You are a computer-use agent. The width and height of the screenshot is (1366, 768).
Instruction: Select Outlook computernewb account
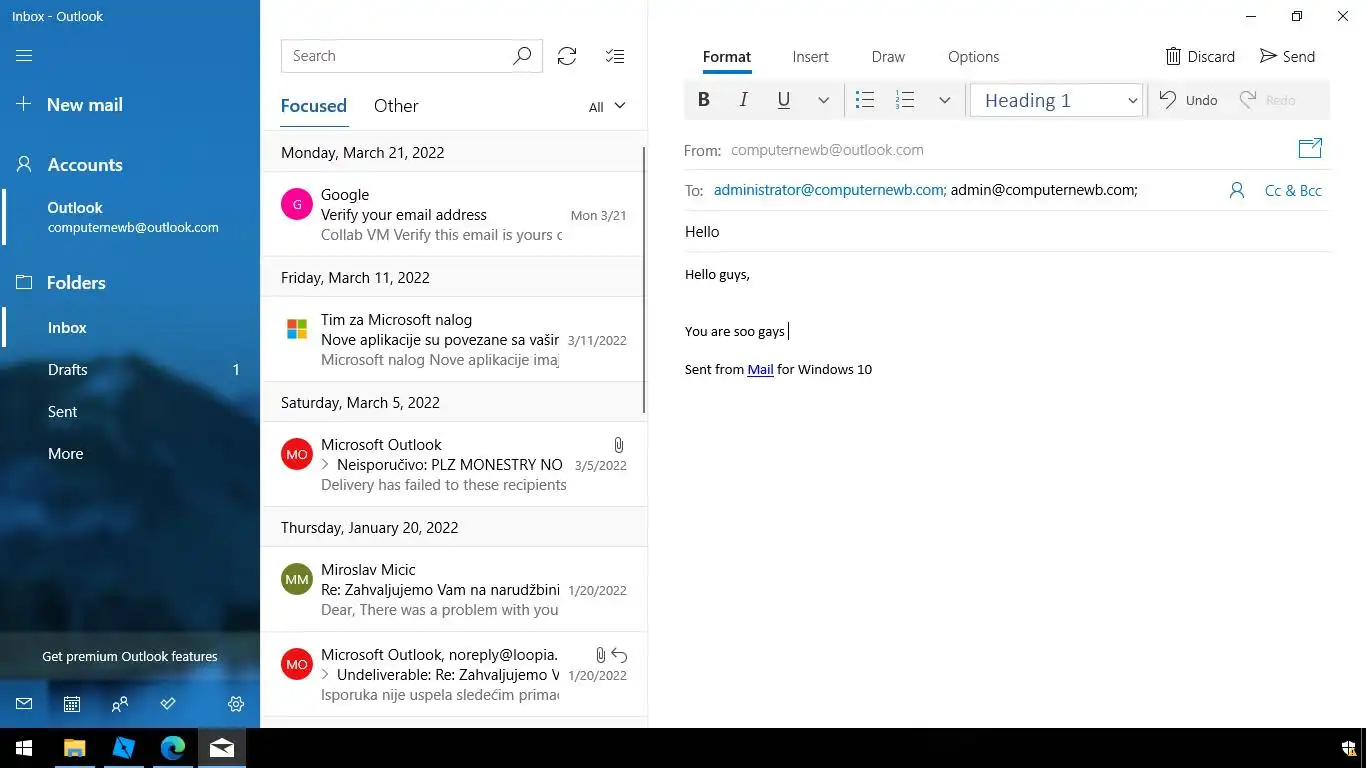pyautogui.click(x=130, y=217)
